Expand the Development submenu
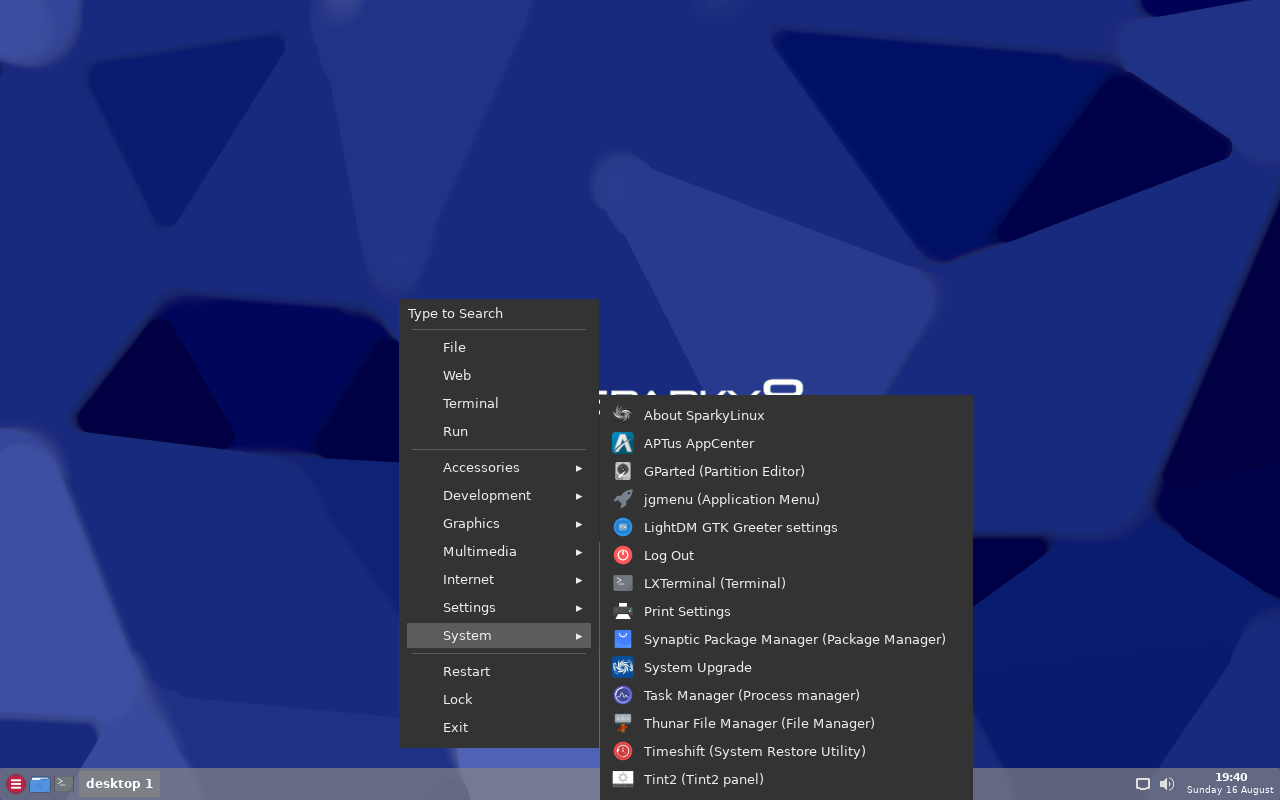 click(x=499, y=496)
